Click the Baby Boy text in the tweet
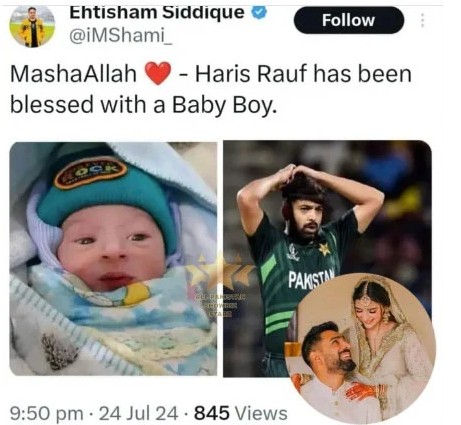461x425 pixels. tap(225, 105)
